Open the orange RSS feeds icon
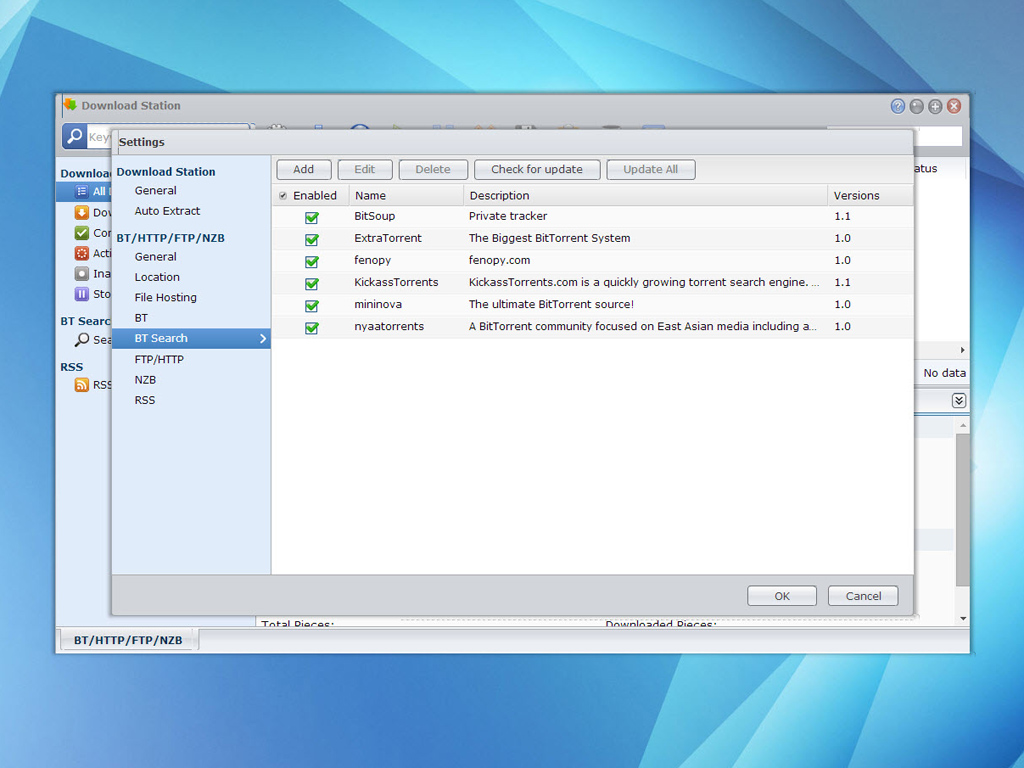1024x768 pixels. point(82,385)
